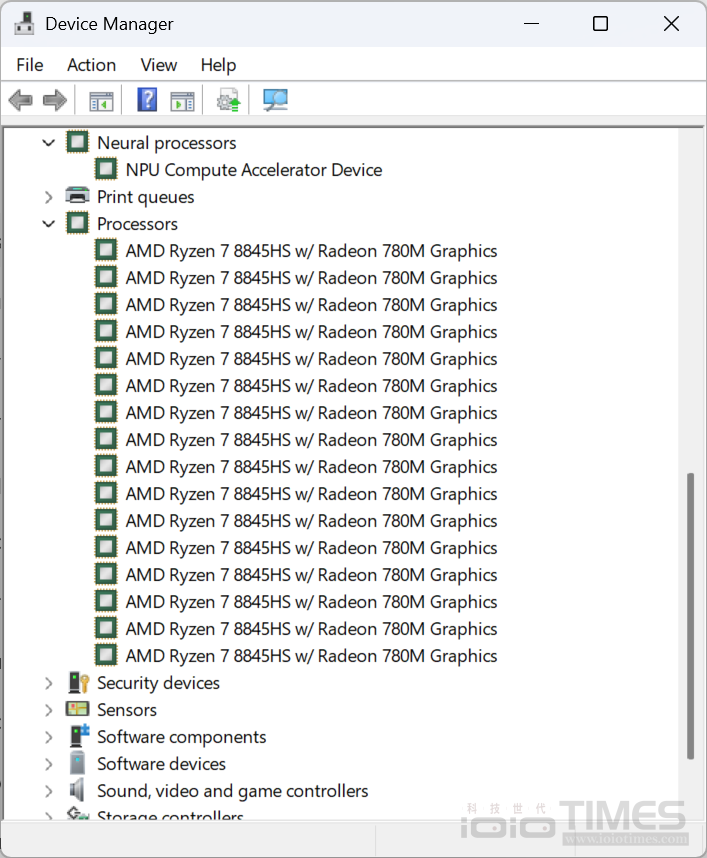The image size is (707, 858).
Task: Collapse the Neural processors category
Action: point(48,143)
